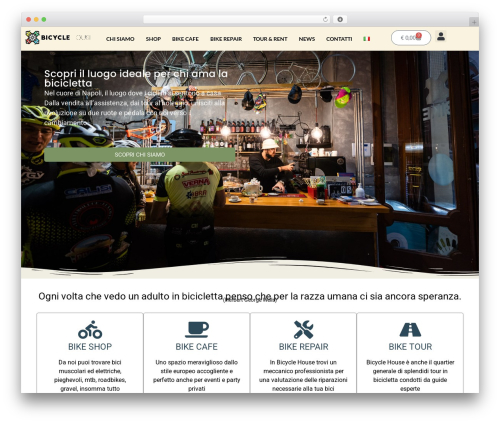Open the SHOP menu item

point(153,39)
